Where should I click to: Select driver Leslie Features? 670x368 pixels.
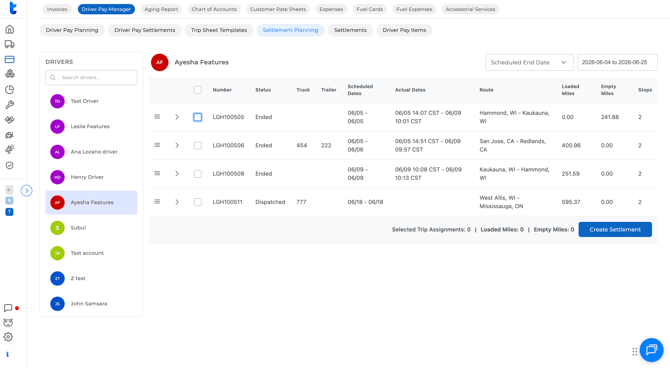click(91, 127)
